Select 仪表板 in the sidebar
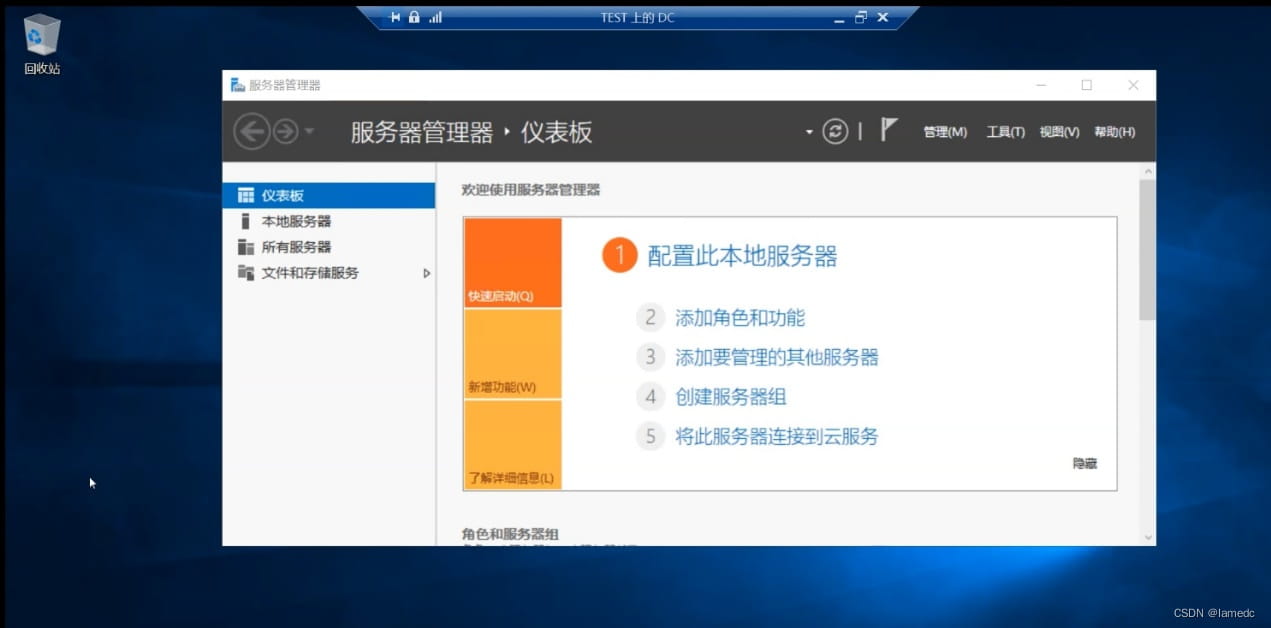Viewport: 1271px width, 628px height. click(x=328, y=196)
